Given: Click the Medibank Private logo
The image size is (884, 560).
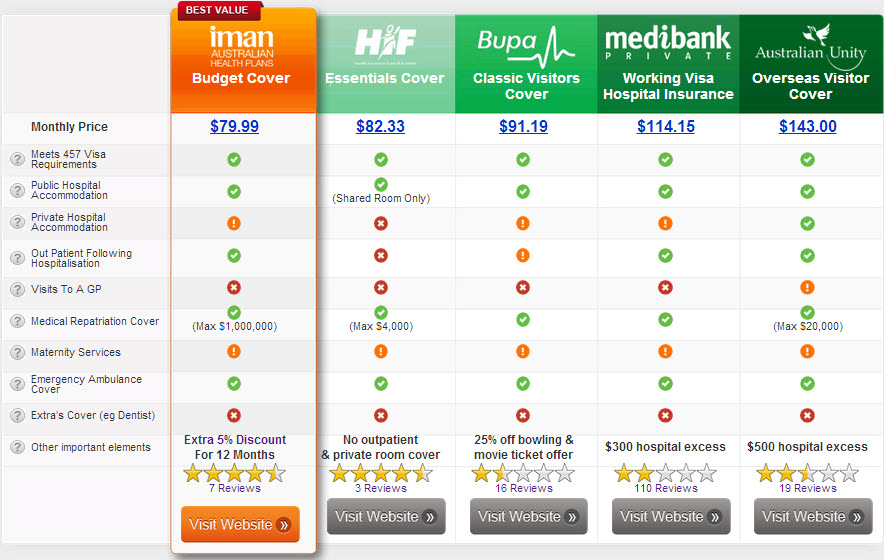Looking at the screenshot, I should 668,44.
